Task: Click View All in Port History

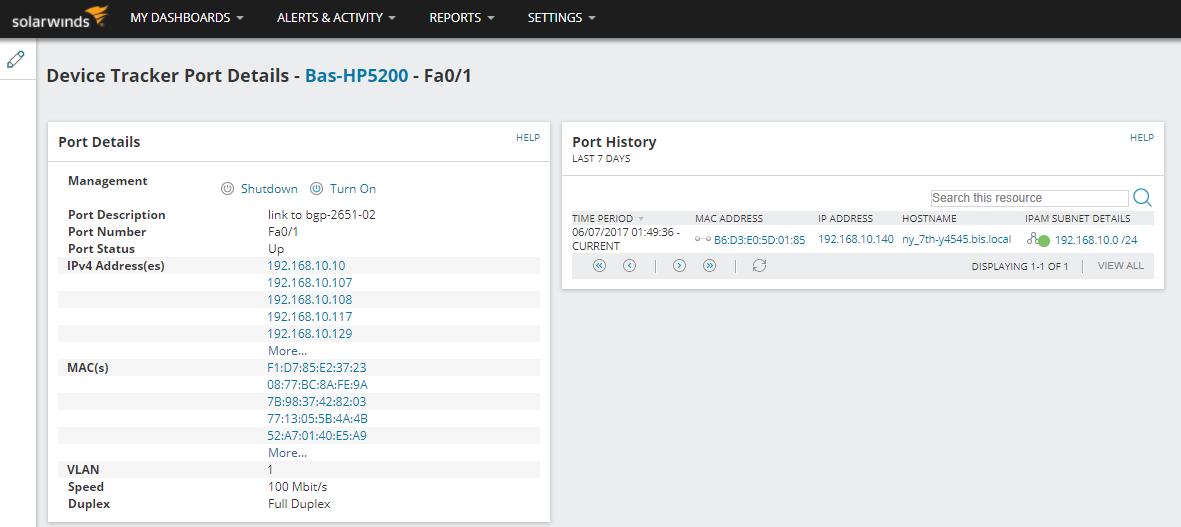Action: click(1120, 266)
